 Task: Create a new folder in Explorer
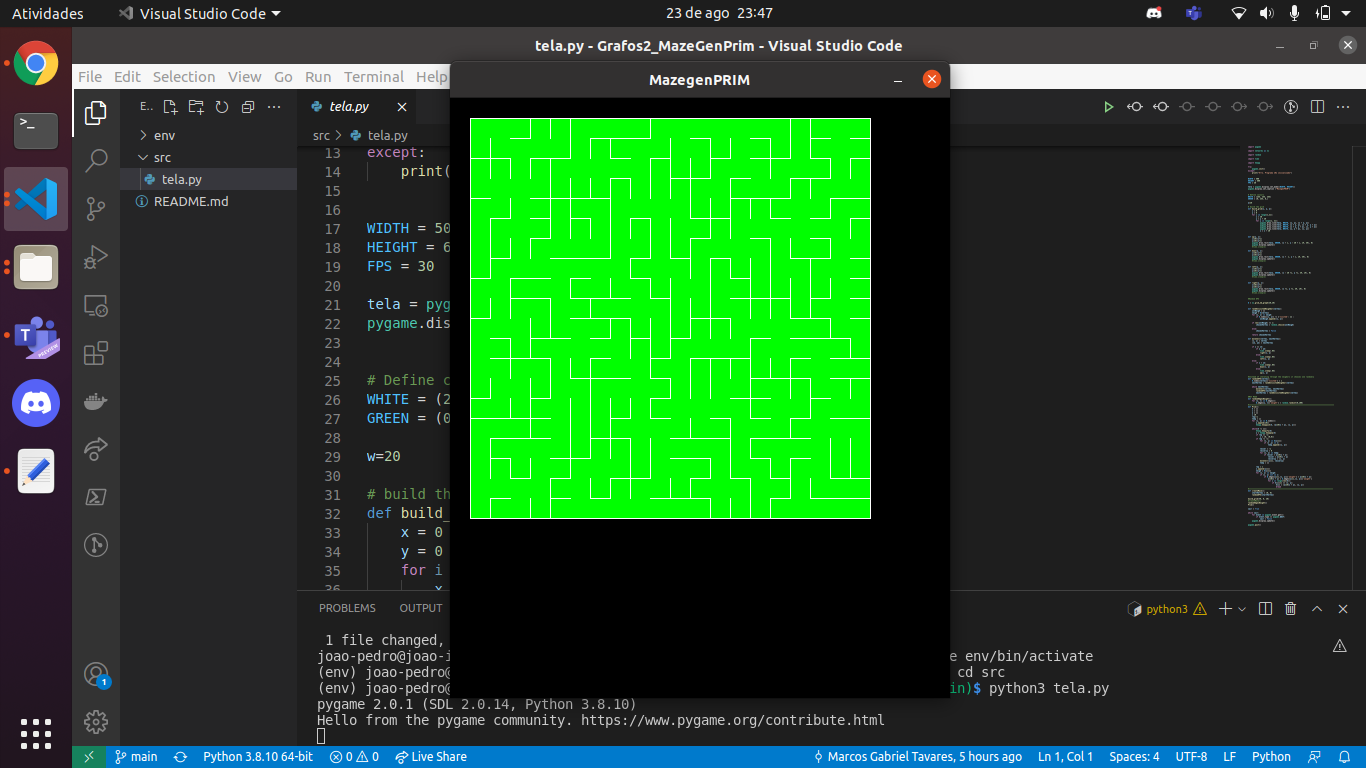pos(196,107)
